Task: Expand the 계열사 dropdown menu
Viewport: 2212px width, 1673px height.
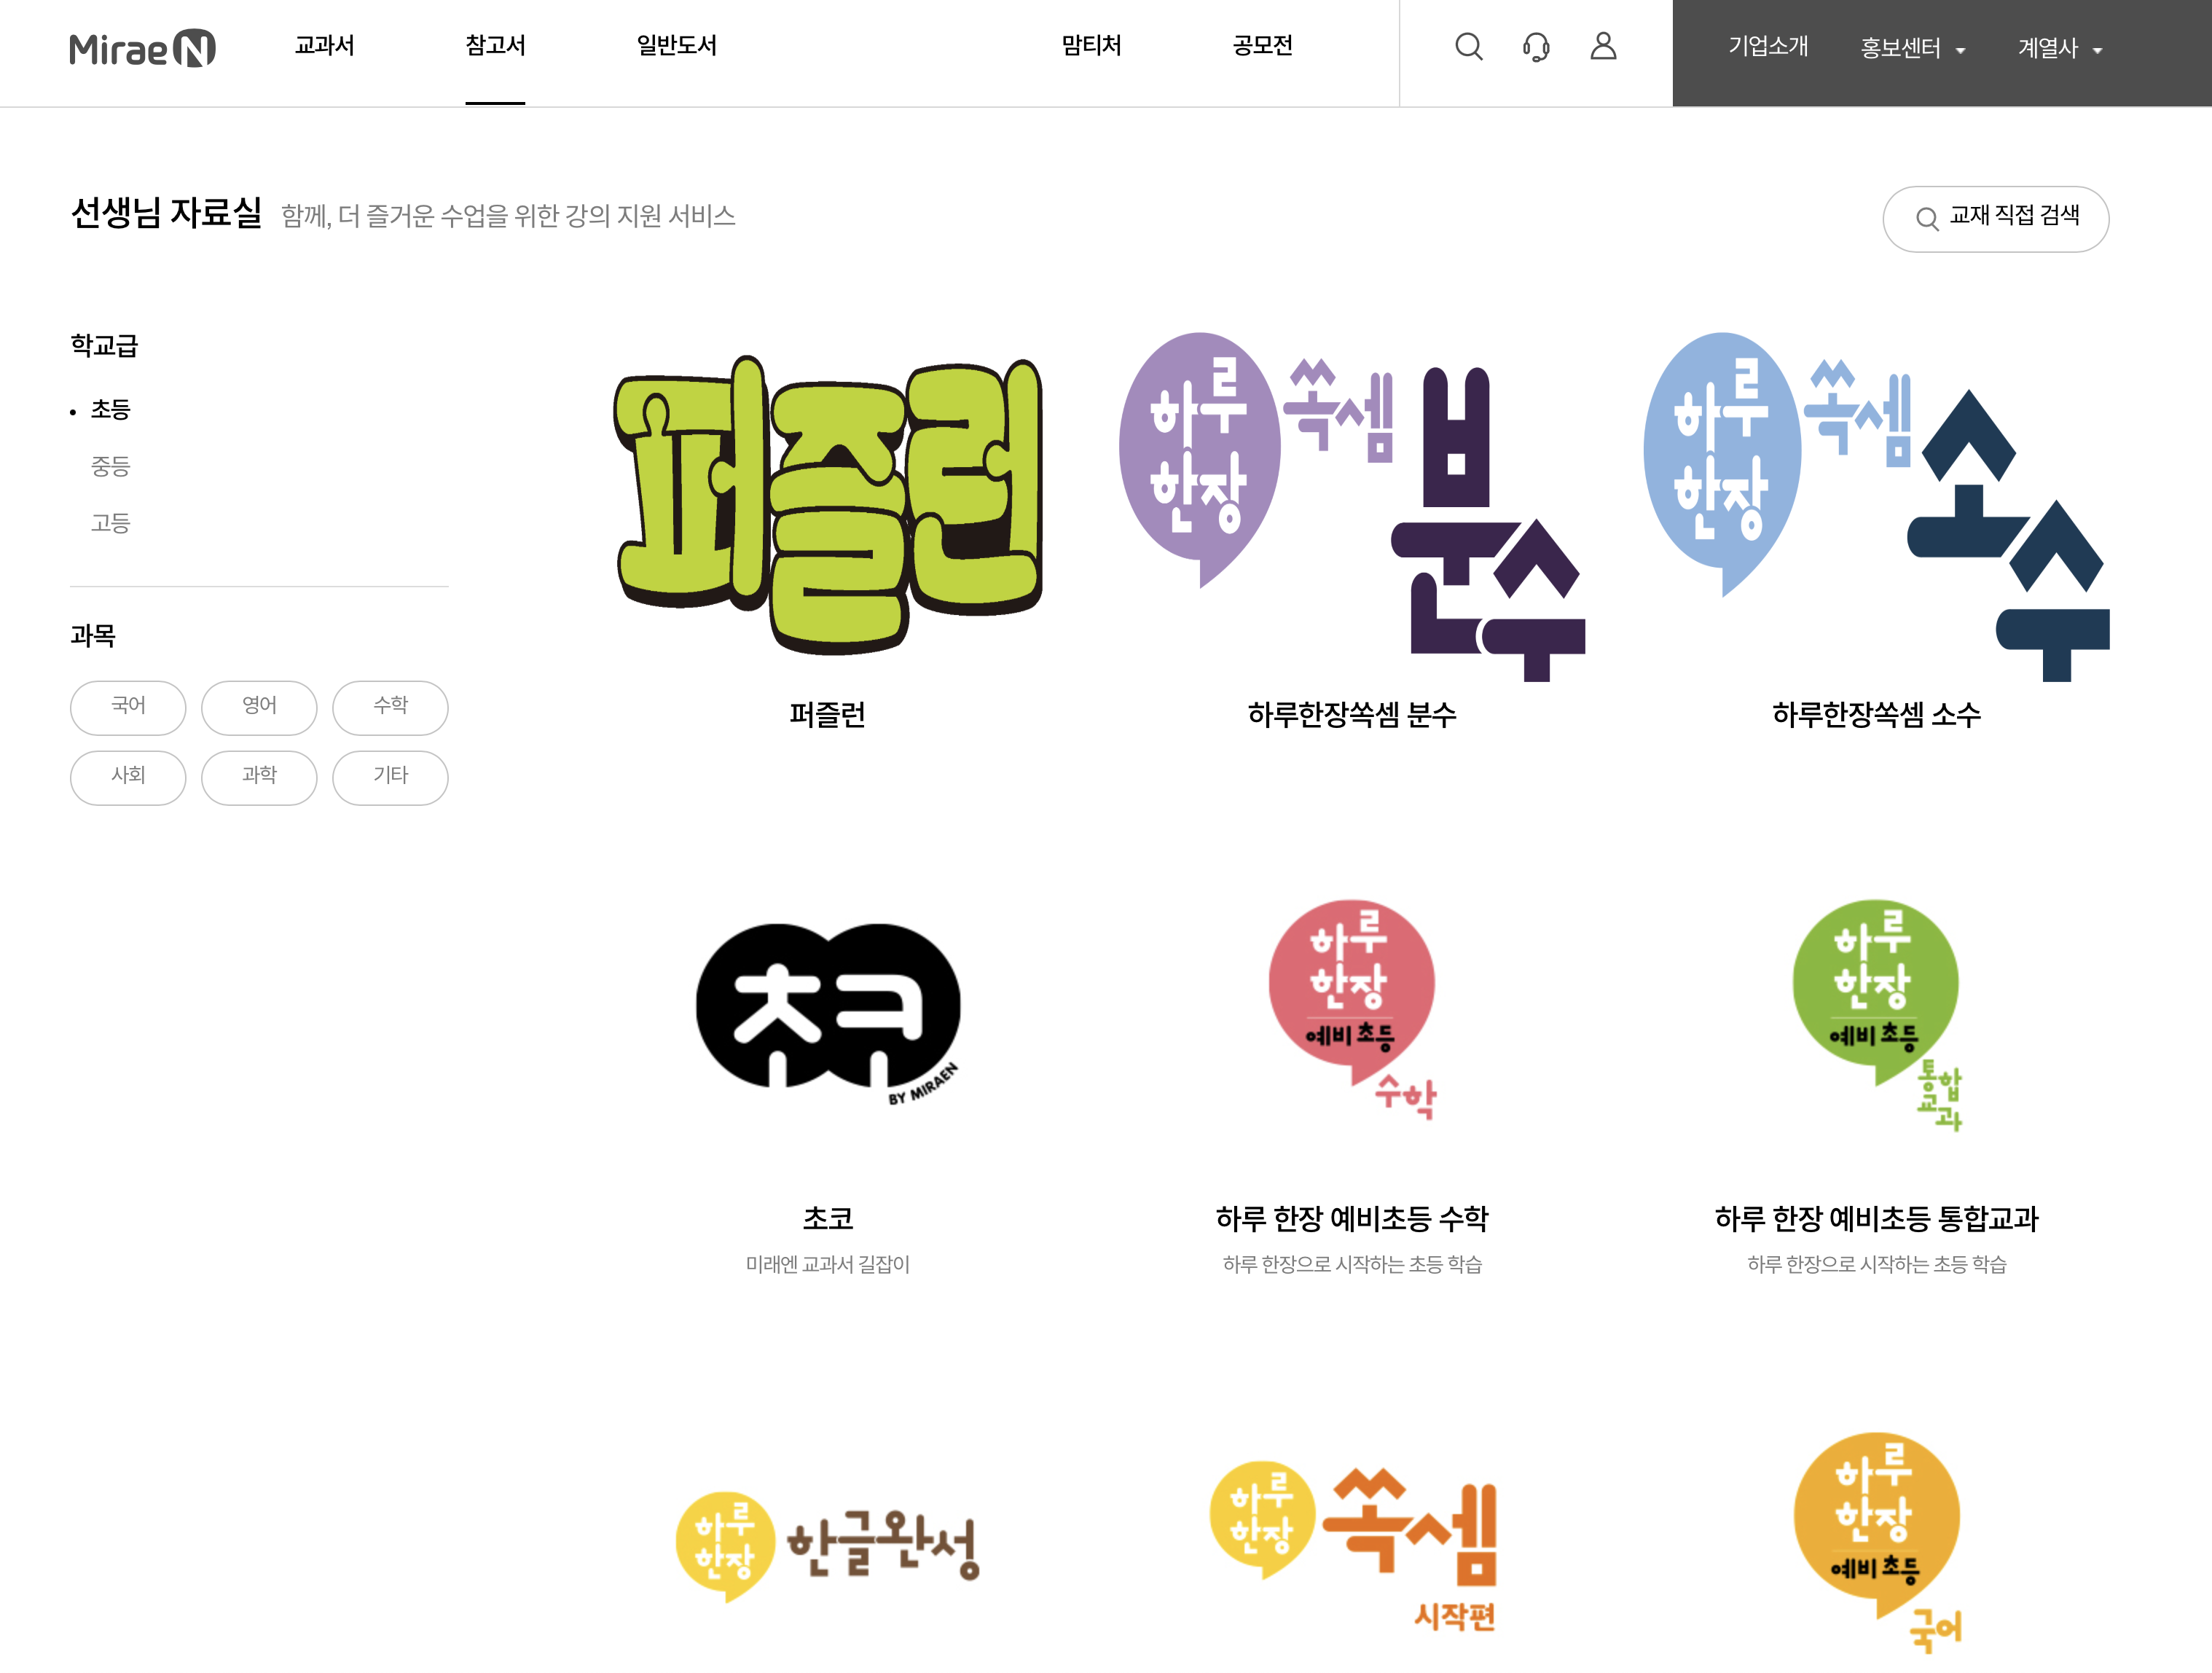Action: pos(2059,49)
